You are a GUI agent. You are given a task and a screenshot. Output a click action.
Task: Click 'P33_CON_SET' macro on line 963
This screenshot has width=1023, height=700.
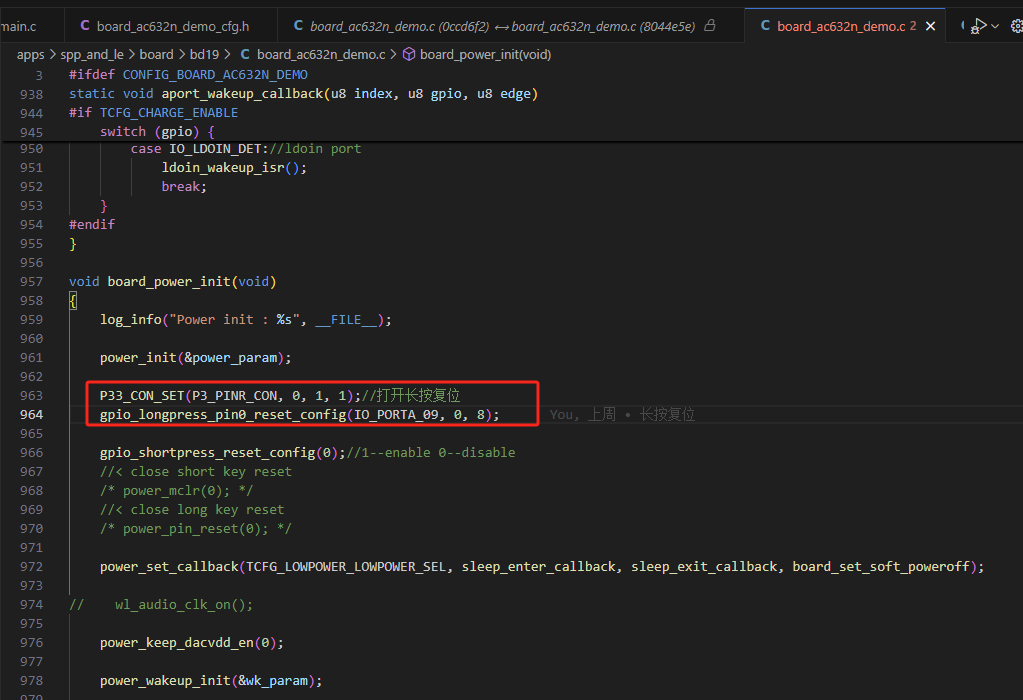[x=142, y=395]
